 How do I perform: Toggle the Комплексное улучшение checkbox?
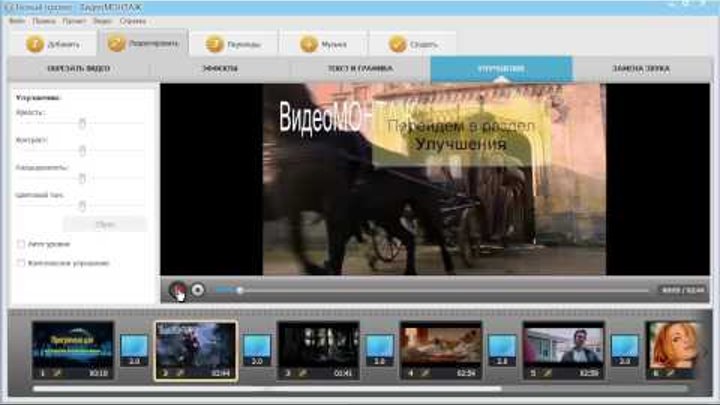(x=22, y=263)
